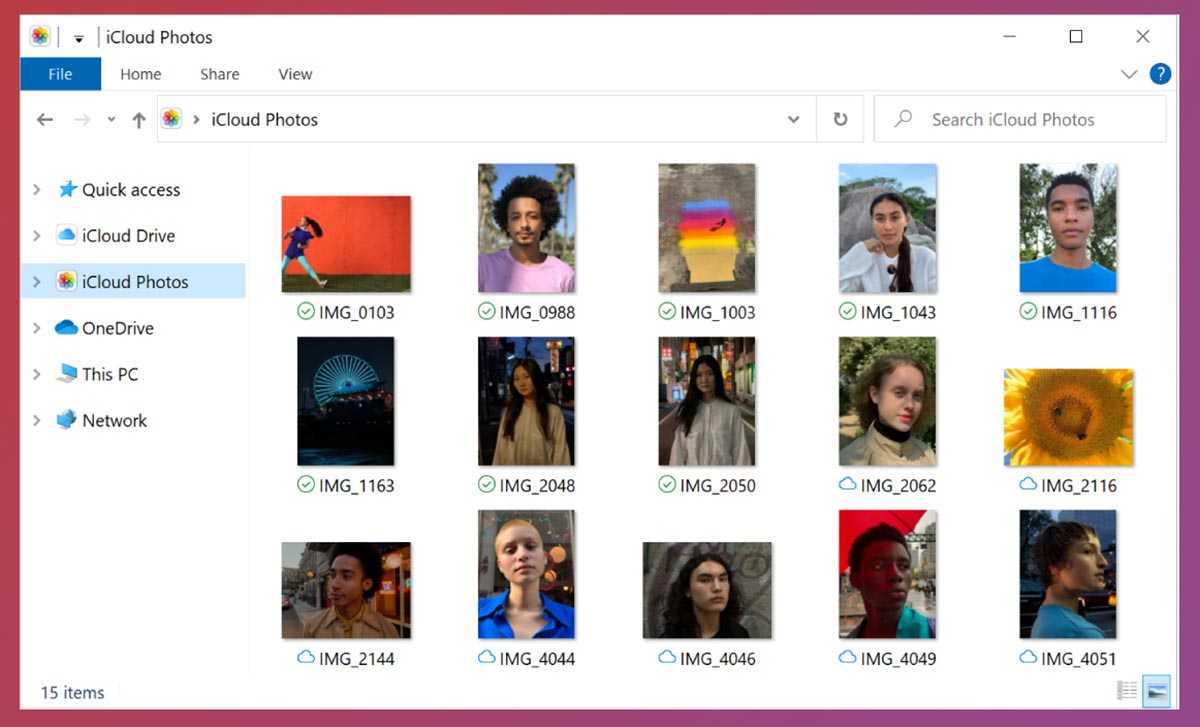1200x727 pixels.
Task: Open the recent locations dropdown arrow
Action: [x=111, y=120]
